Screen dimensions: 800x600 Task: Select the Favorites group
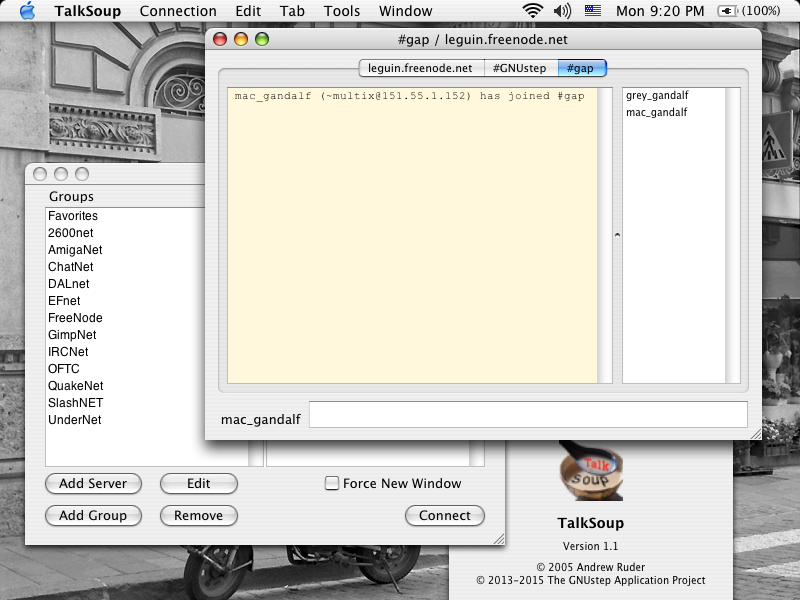[x=124, y=216]
